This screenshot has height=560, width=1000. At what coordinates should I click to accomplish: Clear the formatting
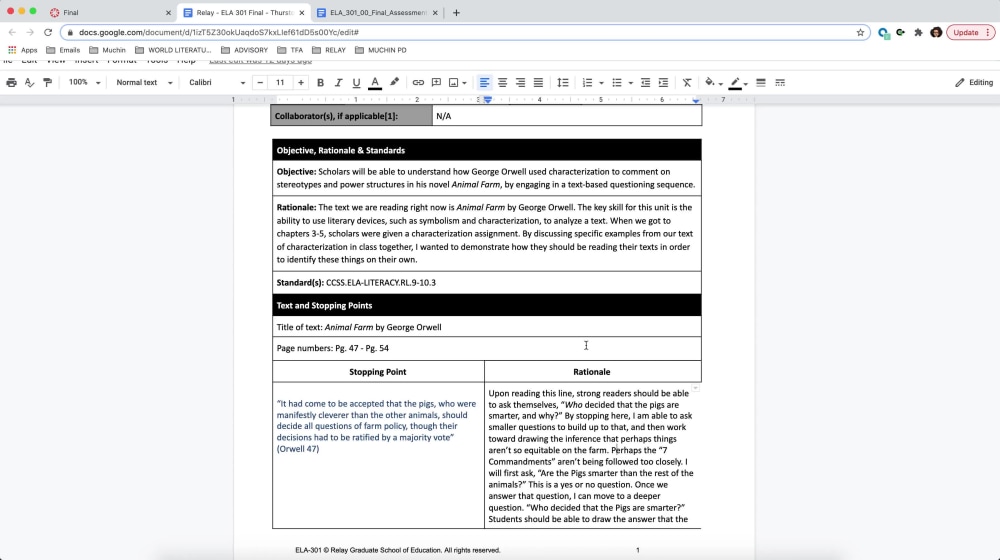(687, 82)
